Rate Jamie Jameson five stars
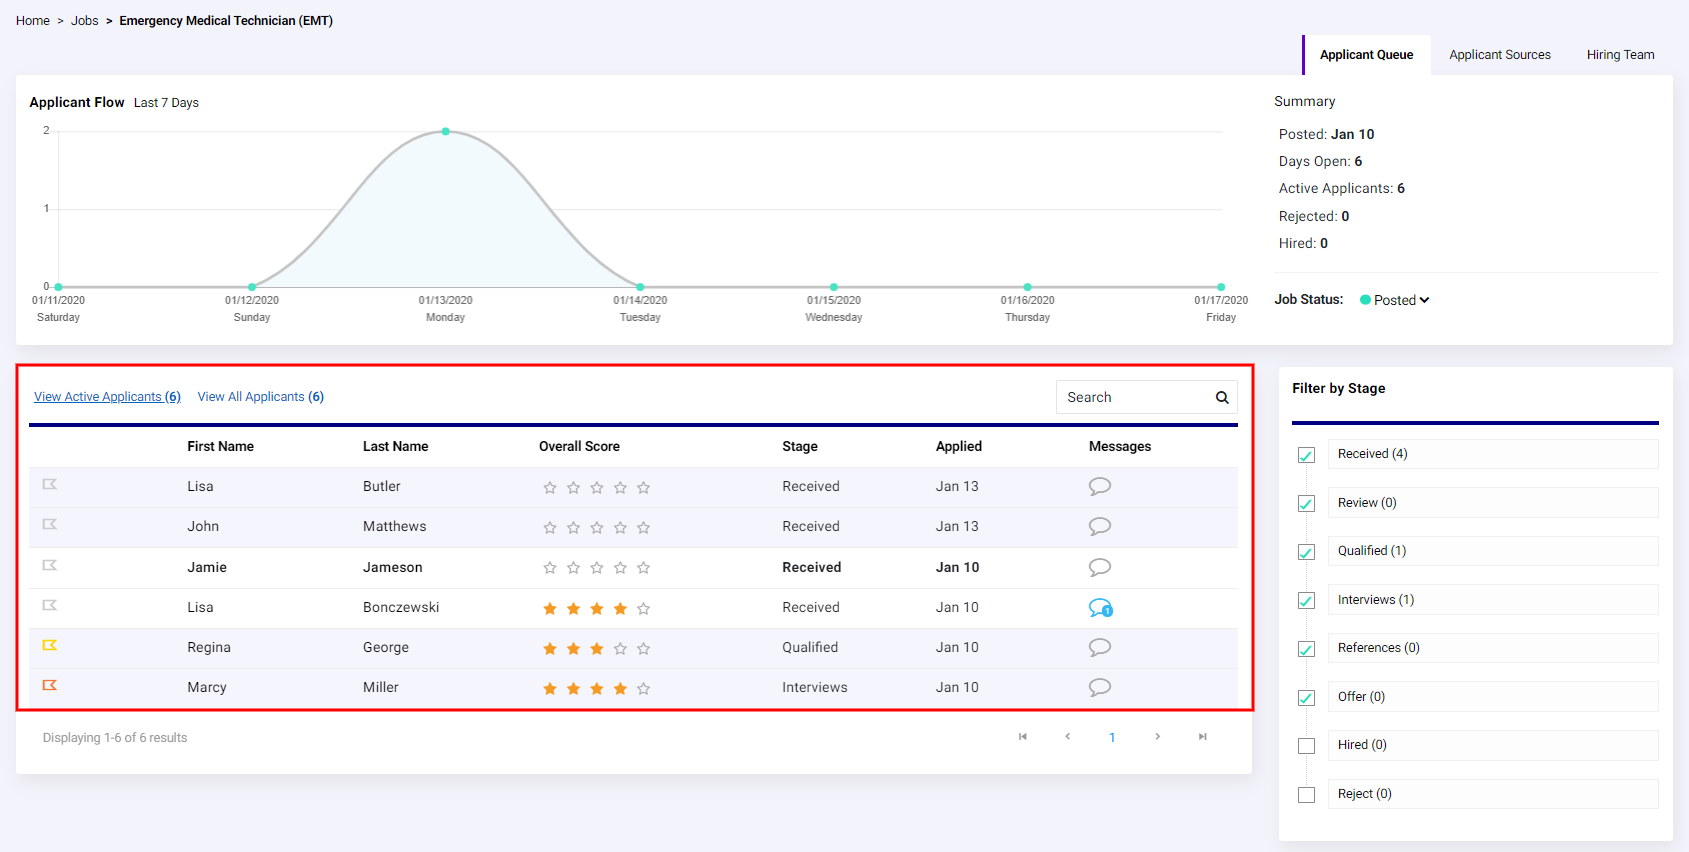The image size is (1689, 852). click(644, 568)
